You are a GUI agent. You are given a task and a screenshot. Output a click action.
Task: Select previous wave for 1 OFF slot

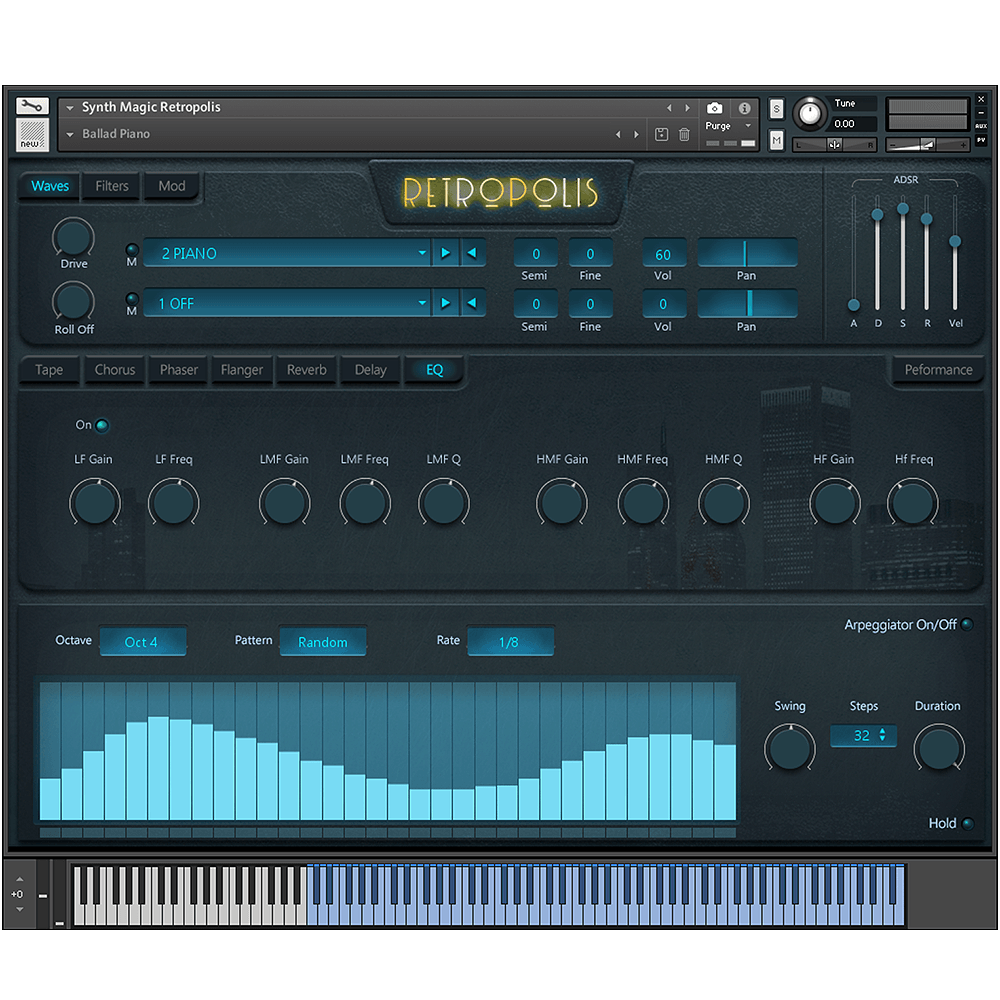point(472,303)
